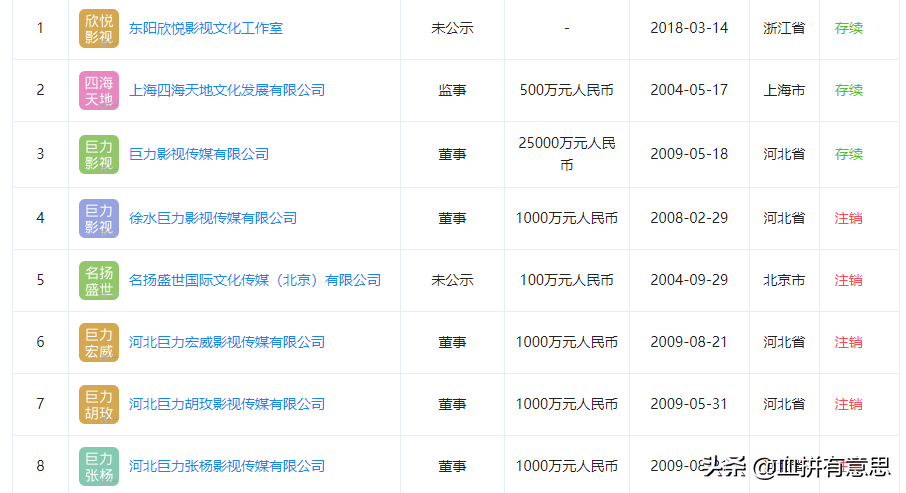Open 东阳欣悦影视文化工作室 company link

[x=206, y=28]
